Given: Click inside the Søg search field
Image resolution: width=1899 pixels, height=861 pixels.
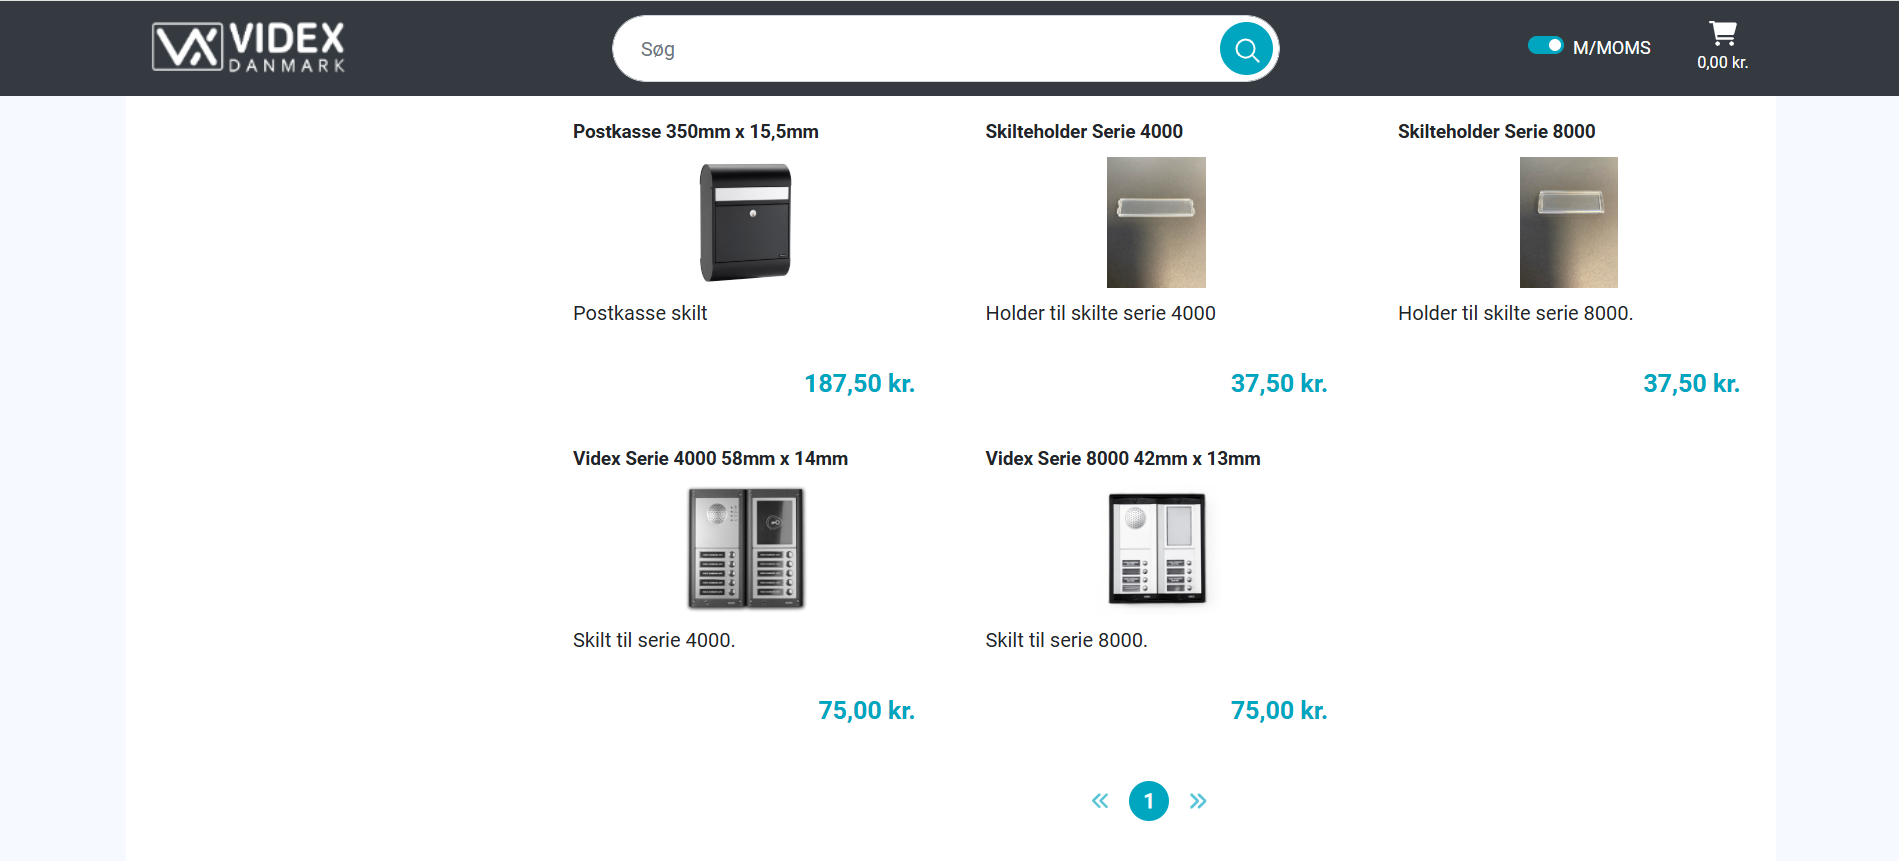Looking at the screenshot, I should [x=910, y=49].
